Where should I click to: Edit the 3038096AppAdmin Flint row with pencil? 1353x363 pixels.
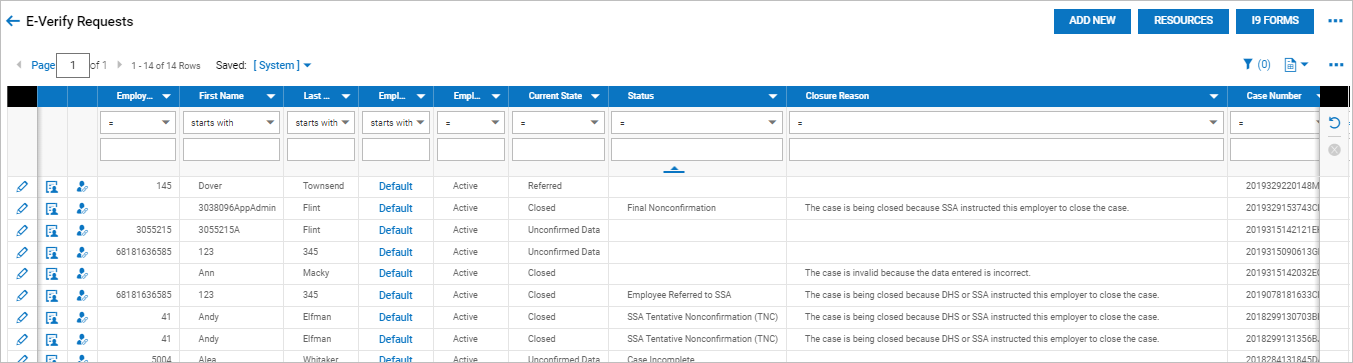(22, 208)
